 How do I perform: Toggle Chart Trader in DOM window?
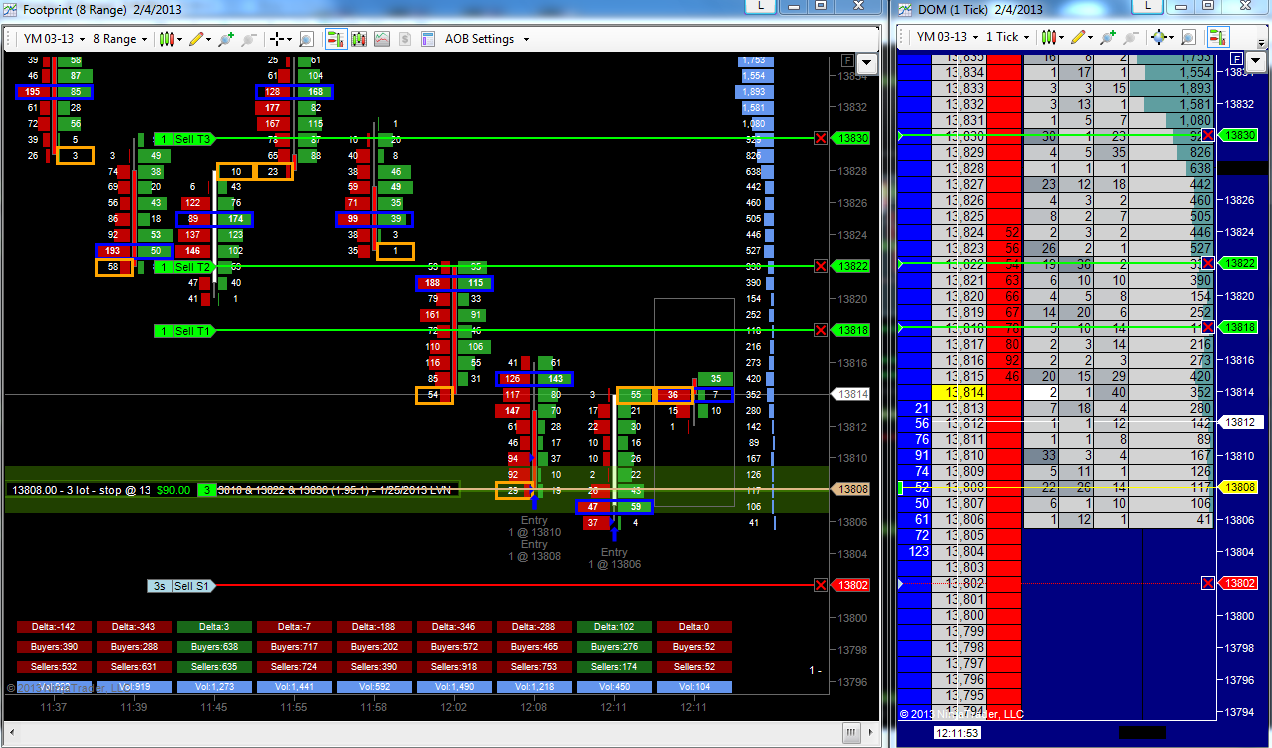[x=1217, y=37]
